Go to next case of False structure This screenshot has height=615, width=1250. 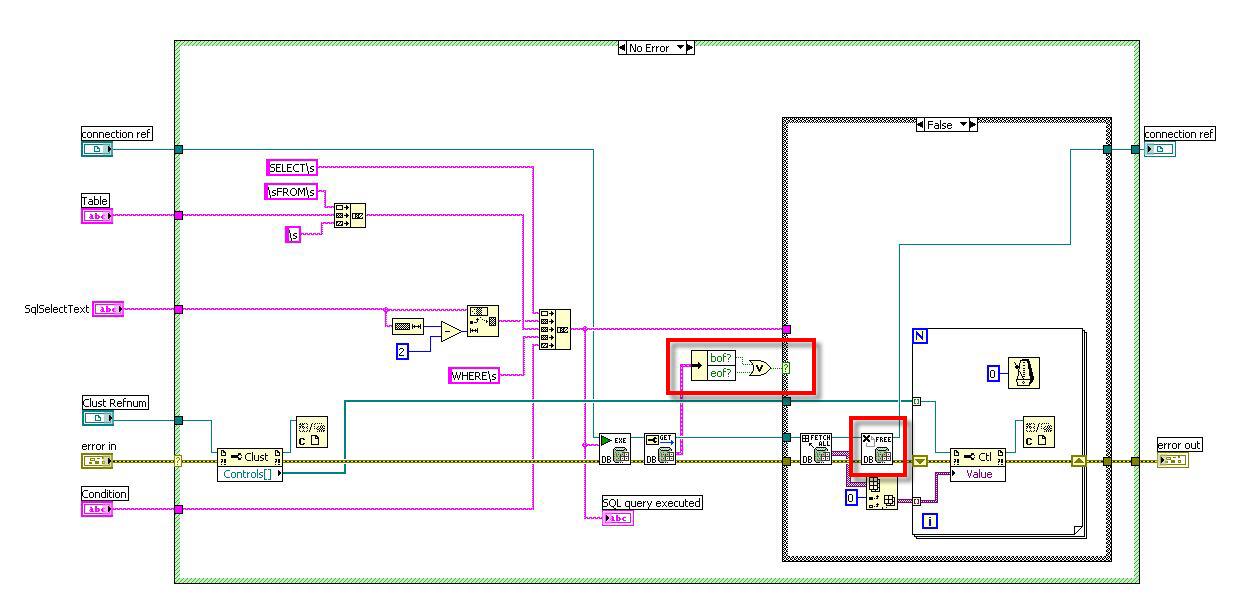click(x=974, y=125)
